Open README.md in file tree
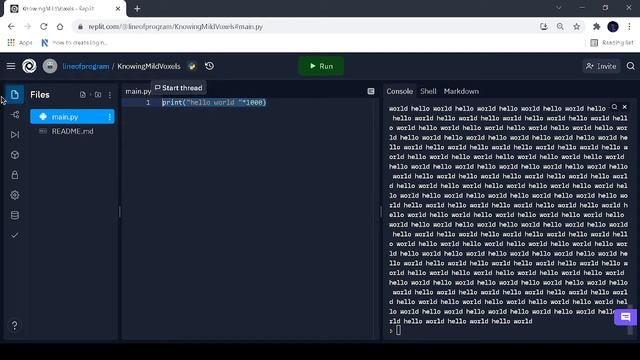 point(72,131)
